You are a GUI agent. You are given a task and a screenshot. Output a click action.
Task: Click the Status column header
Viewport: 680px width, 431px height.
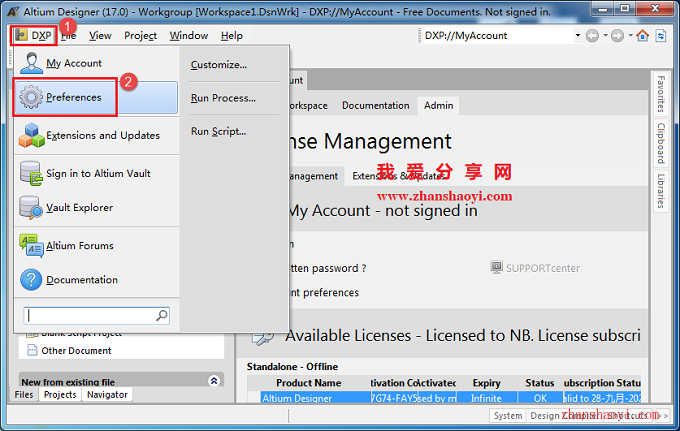539,383
